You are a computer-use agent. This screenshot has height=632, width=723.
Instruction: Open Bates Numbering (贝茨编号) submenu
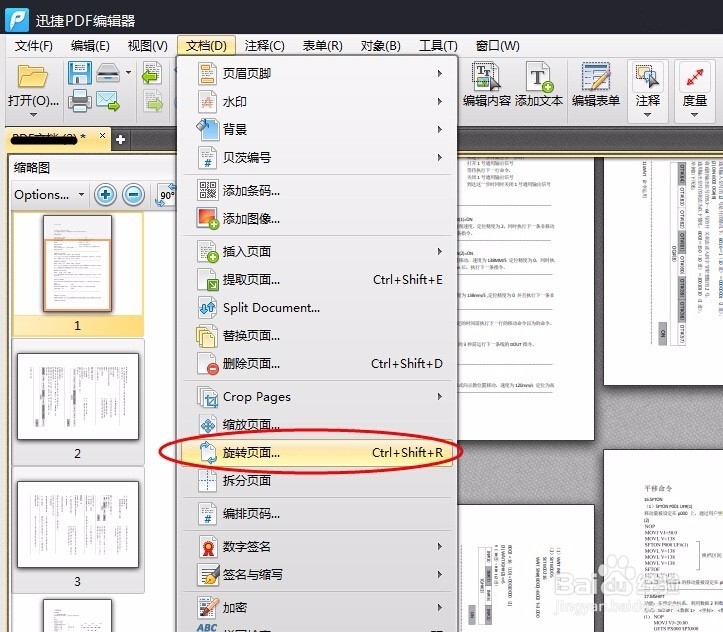click(x=317, y=158)
